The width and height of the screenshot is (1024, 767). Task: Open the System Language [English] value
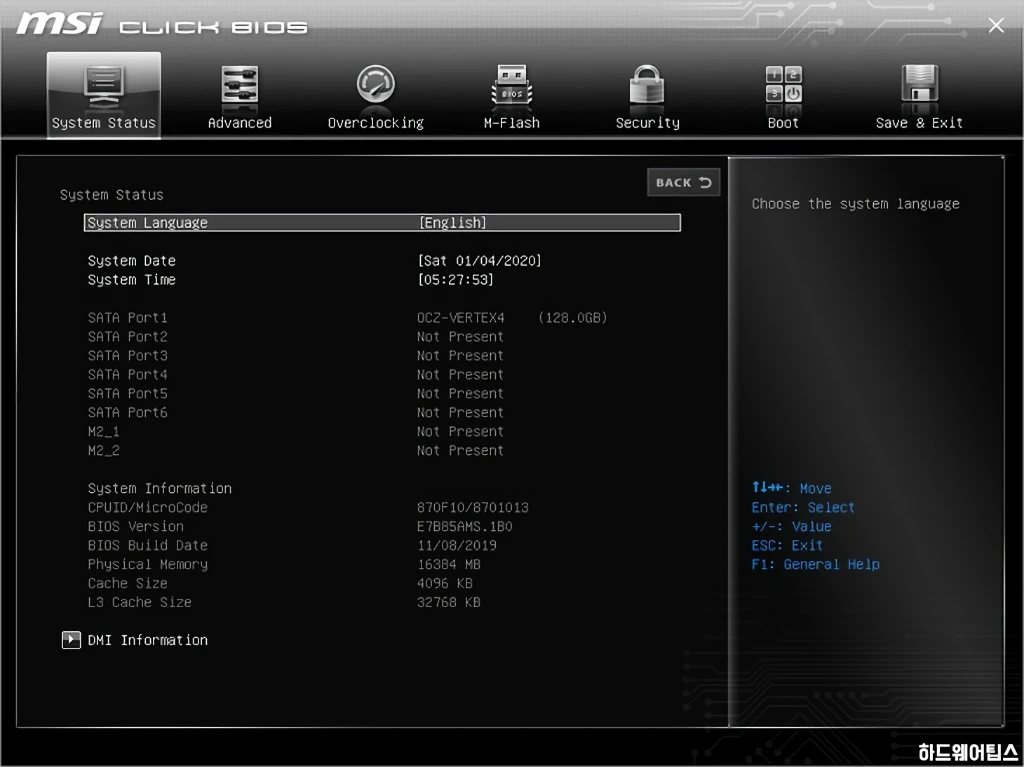pos(453,223)
